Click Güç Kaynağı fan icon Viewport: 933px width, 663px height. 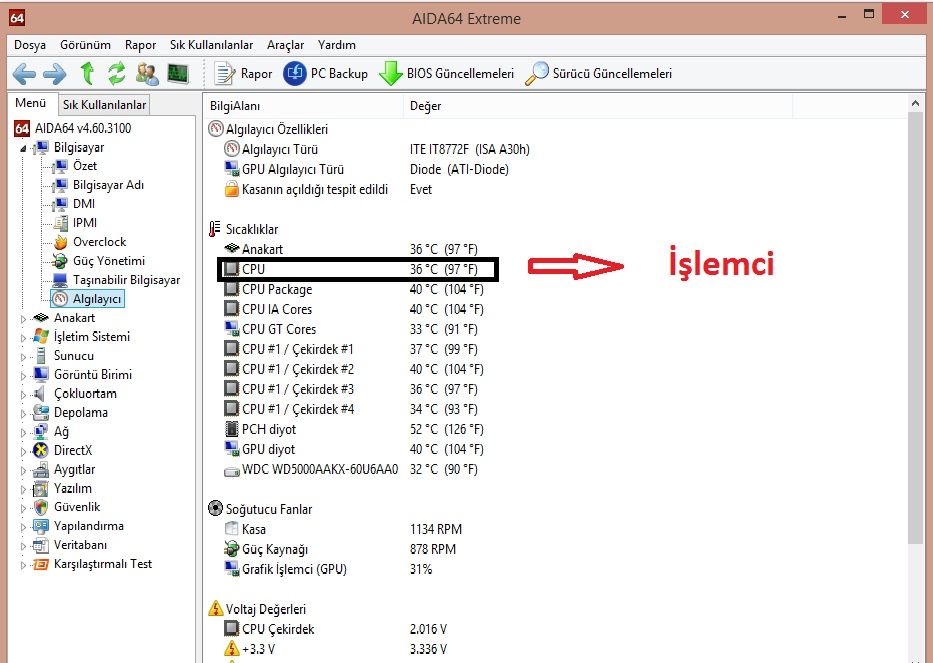coord(231,549)
